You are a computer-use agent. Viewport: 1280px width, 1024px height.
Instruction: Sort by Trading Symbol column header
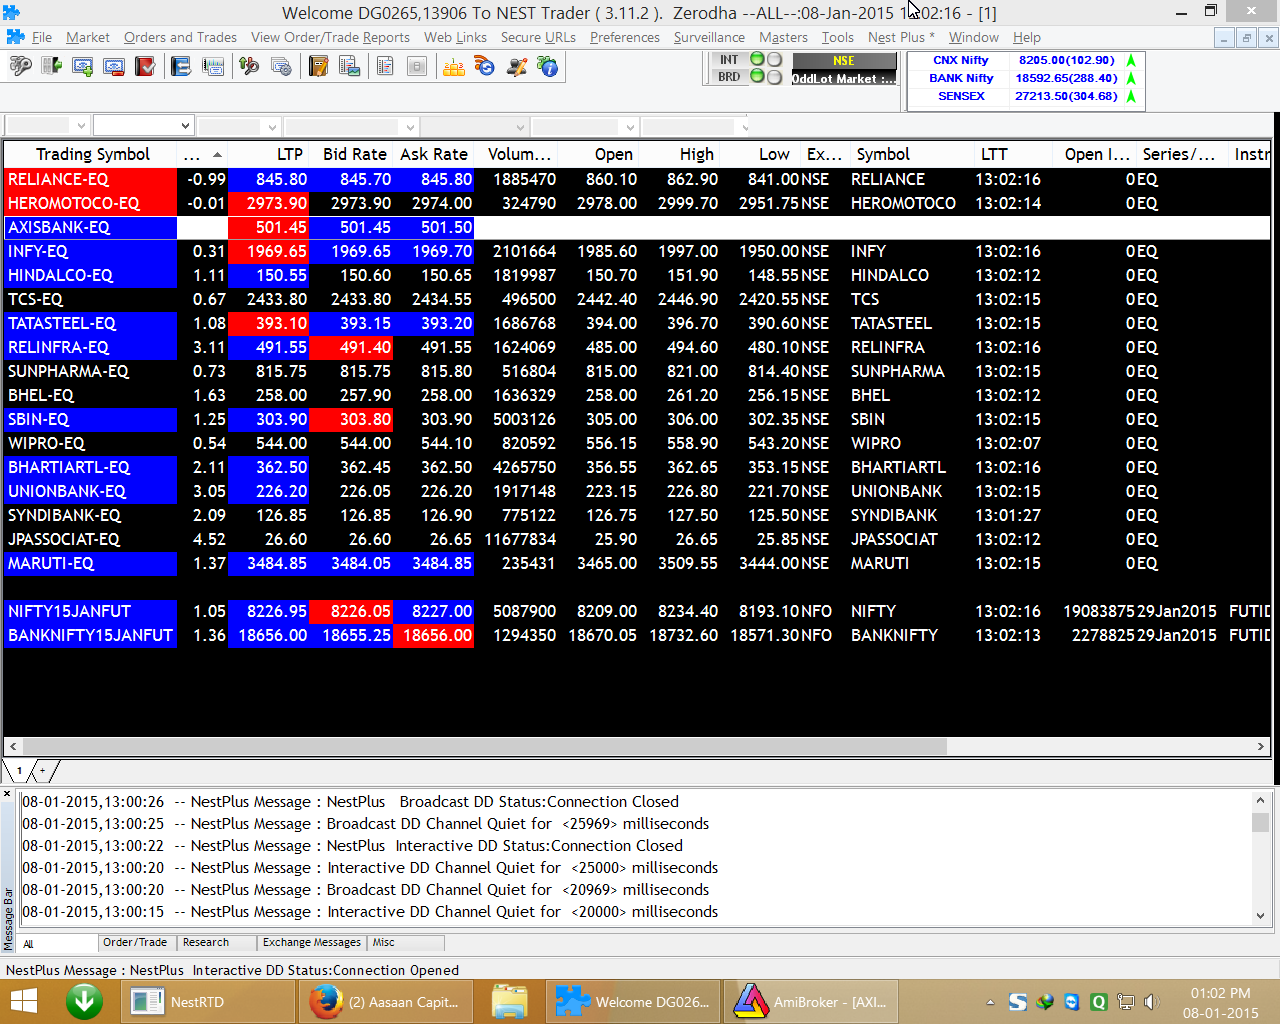click(x=92, y=154)
